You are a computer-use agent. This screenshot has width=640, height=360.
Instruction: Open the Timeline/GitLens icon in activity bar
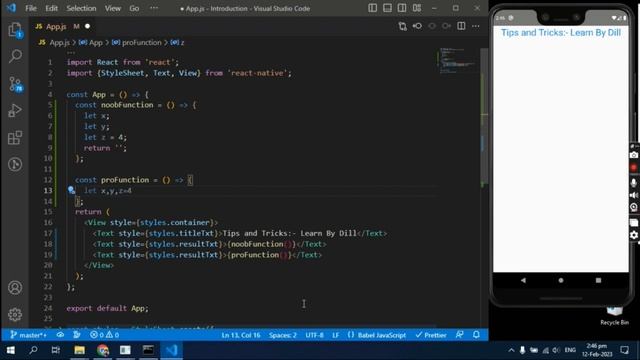pyautogui.click(x=15, y=164)
